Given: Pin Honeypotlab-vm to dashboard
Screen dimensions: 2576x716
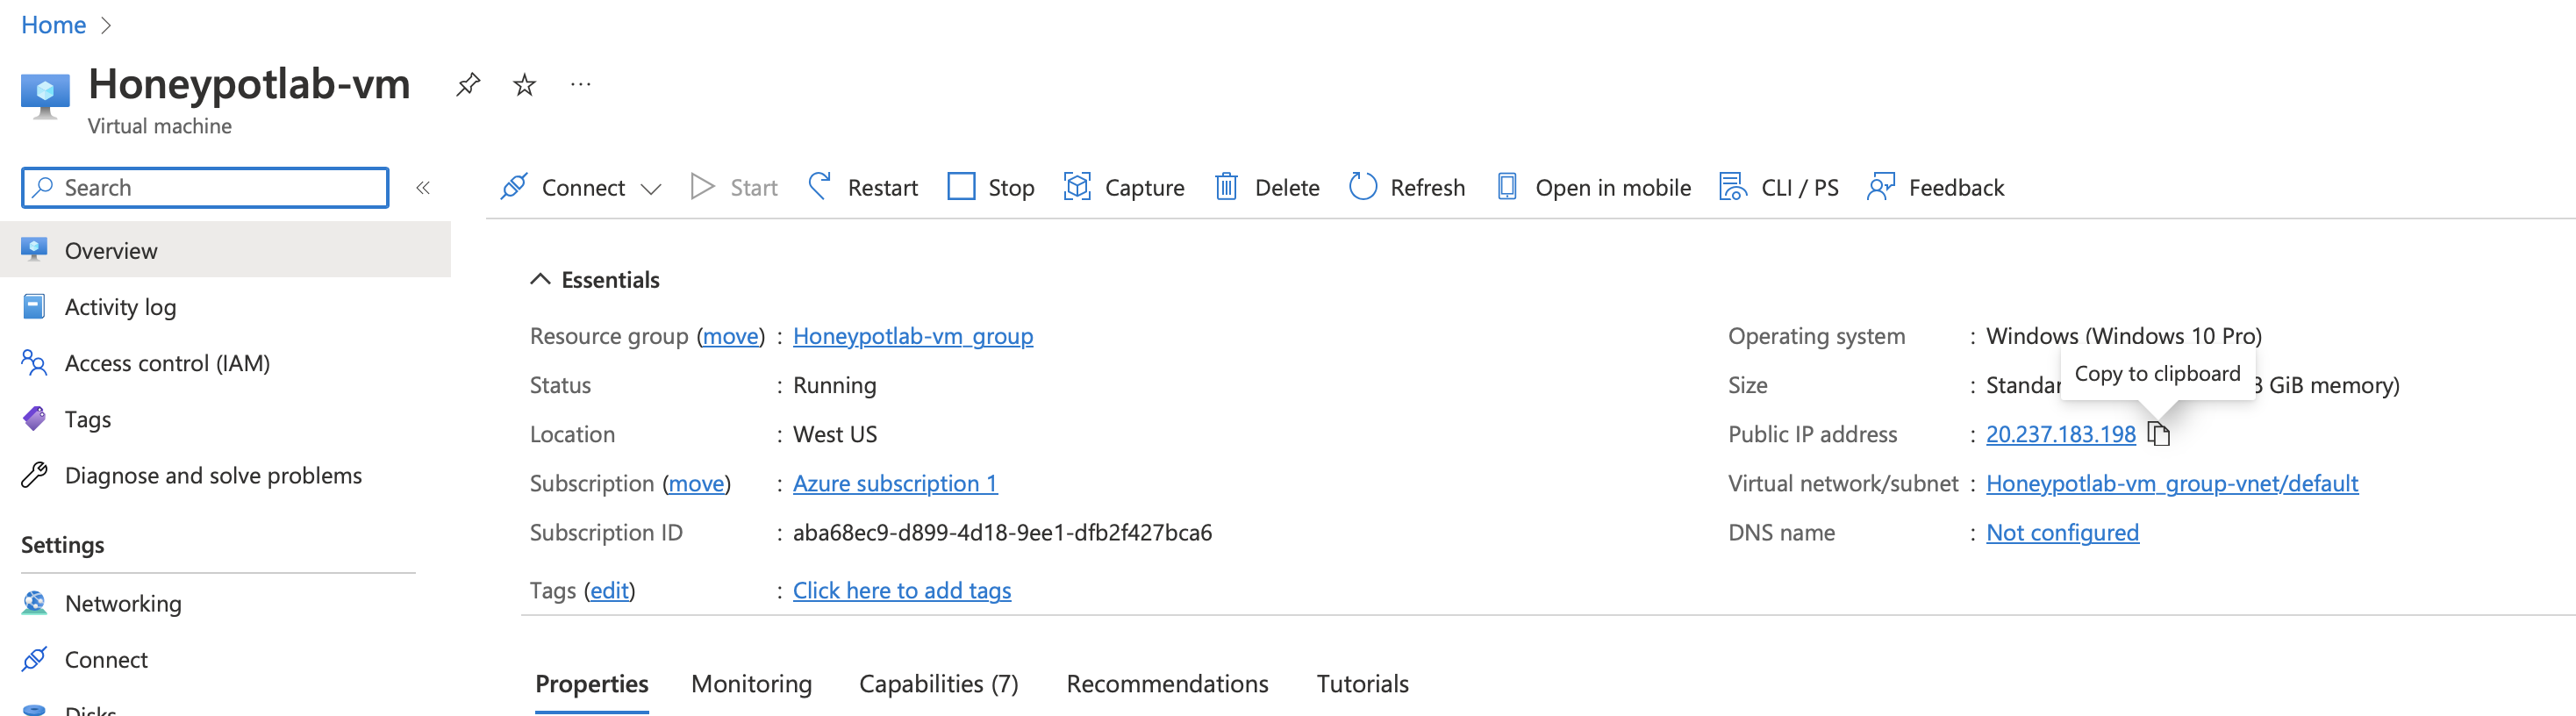Looking at the screenshot, I should click(x=467, y=85).
